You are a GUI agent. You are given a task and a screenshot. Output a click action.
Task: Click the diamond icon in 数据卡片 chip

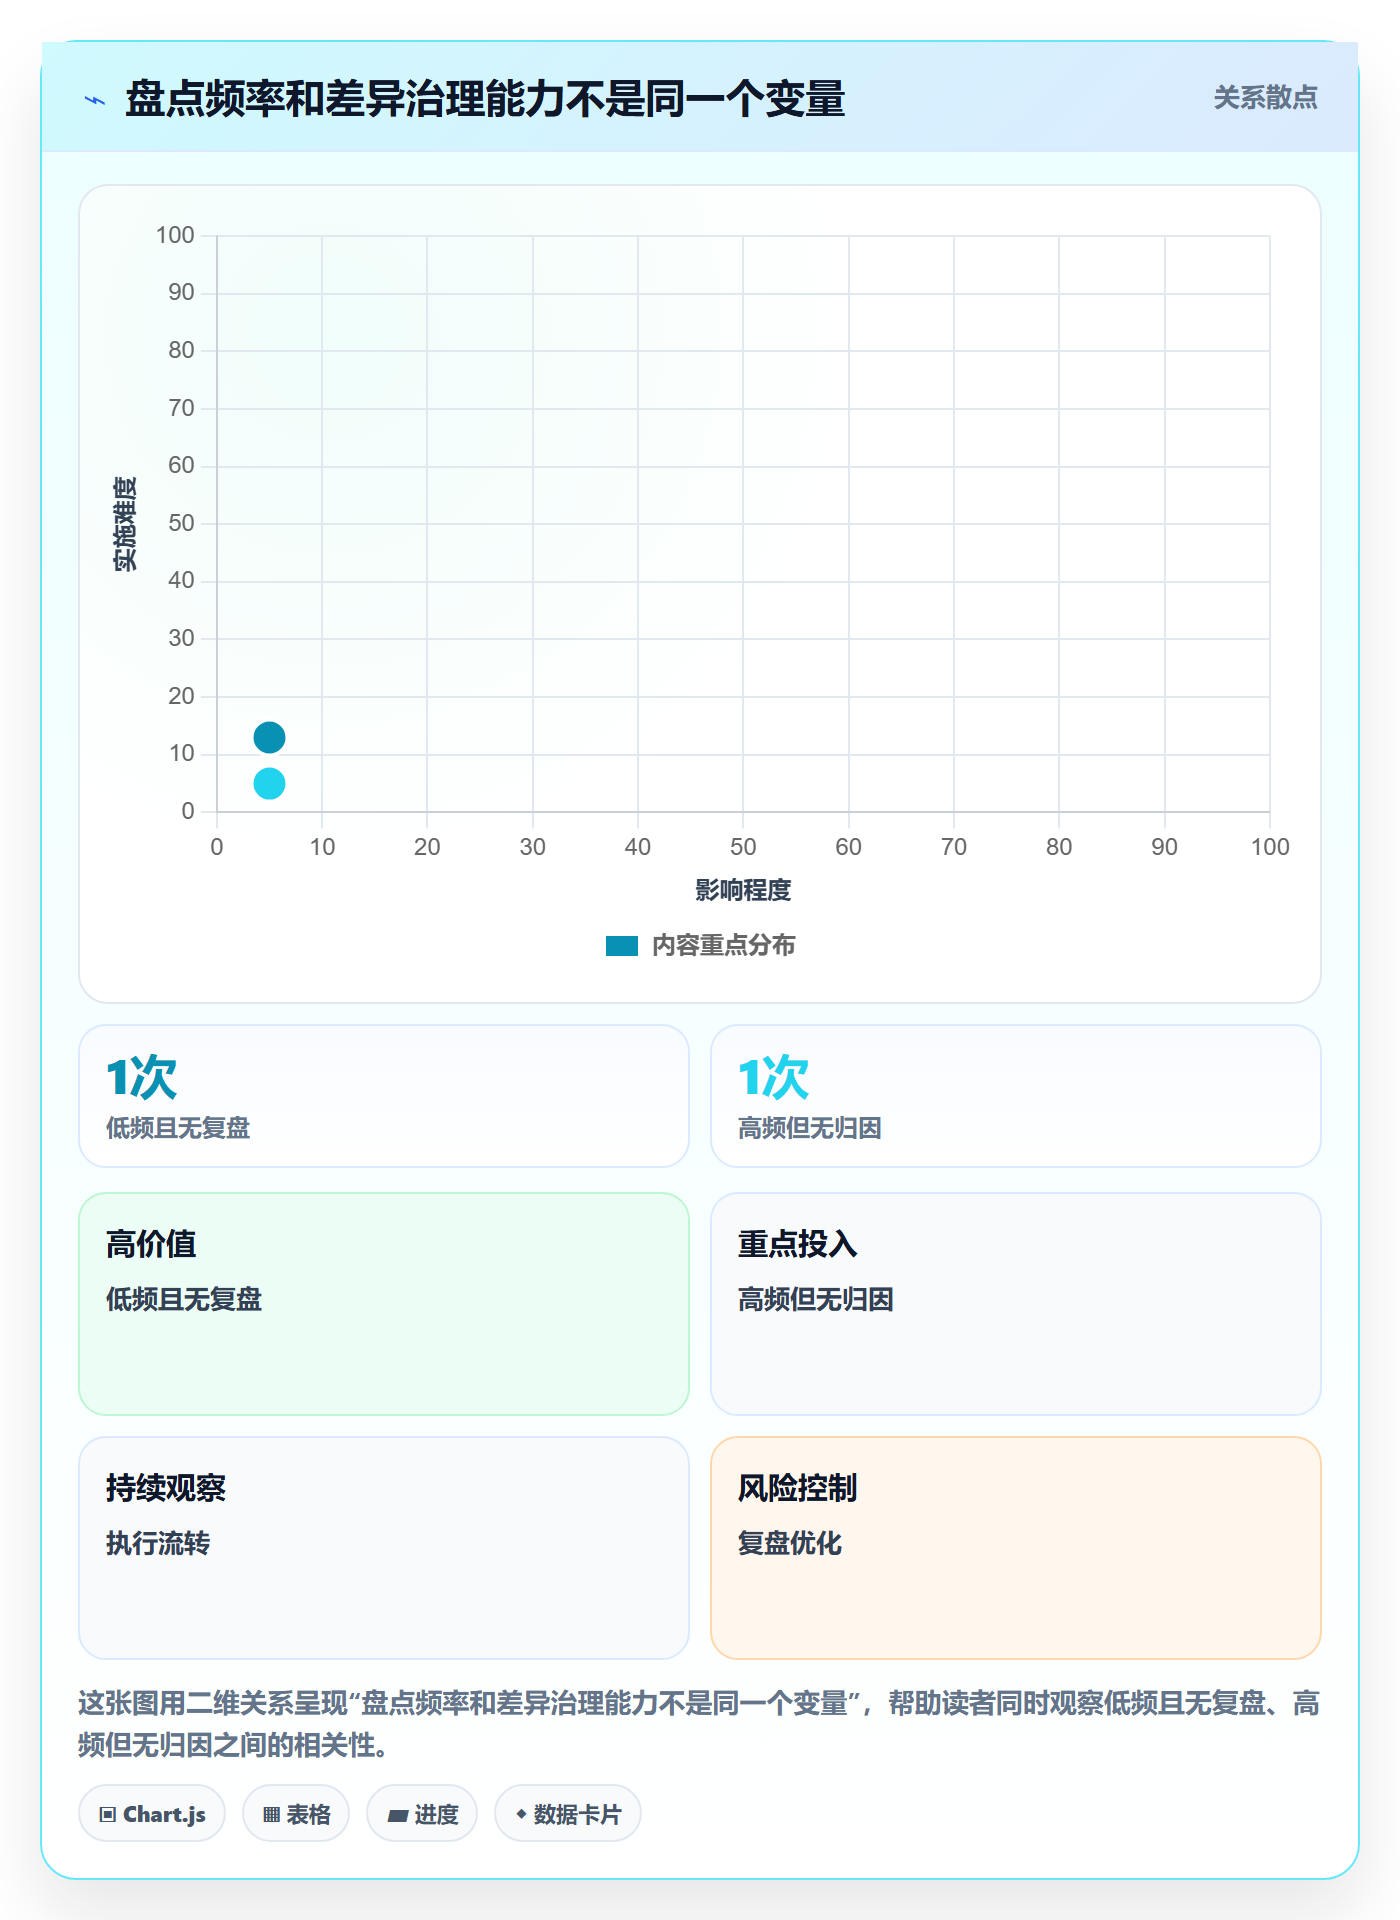tap(521, 1814)
